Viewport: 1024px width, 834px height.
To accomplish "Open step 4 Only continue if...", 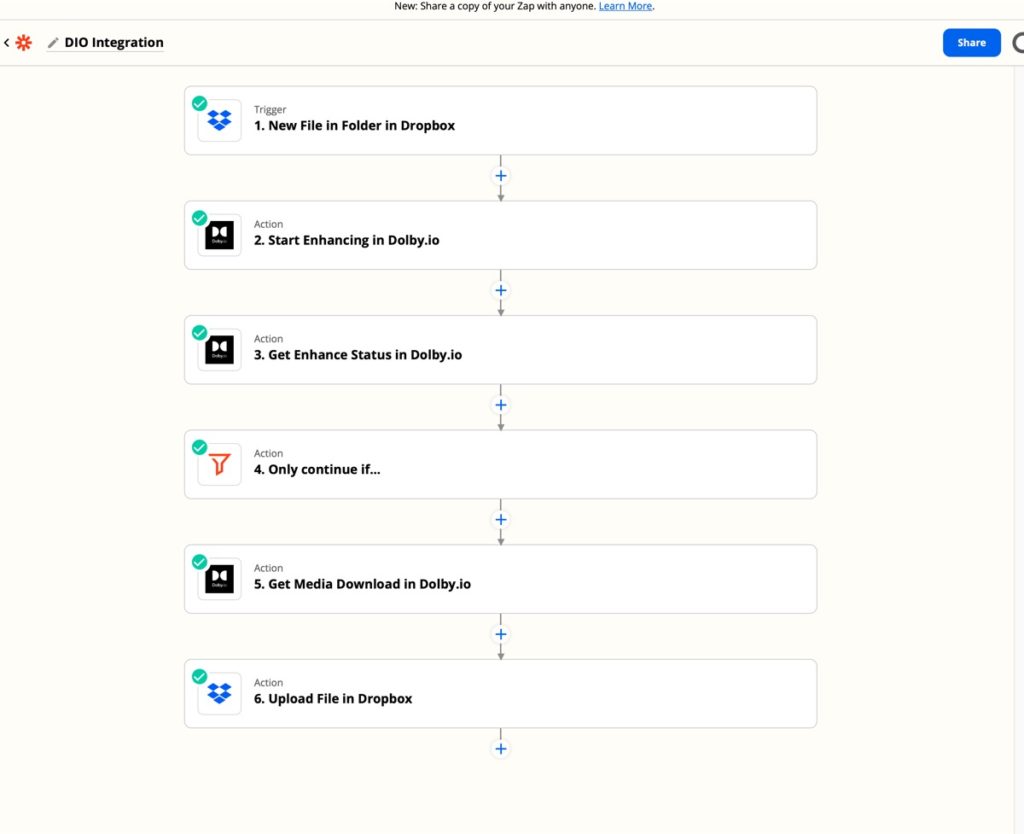I will coord(500,464).
